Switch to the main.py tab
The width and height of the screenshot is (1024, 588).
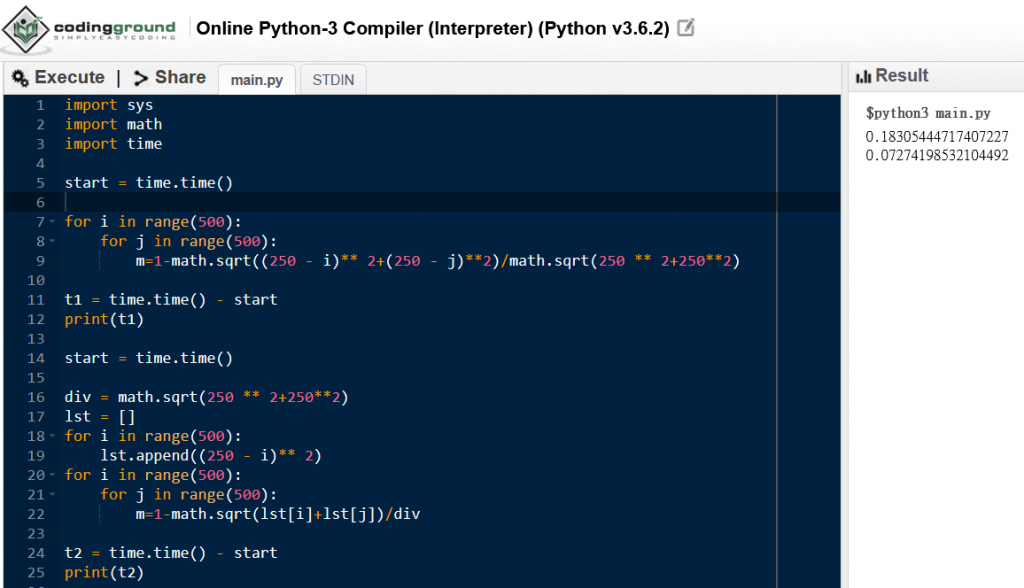tap(256, 80)
